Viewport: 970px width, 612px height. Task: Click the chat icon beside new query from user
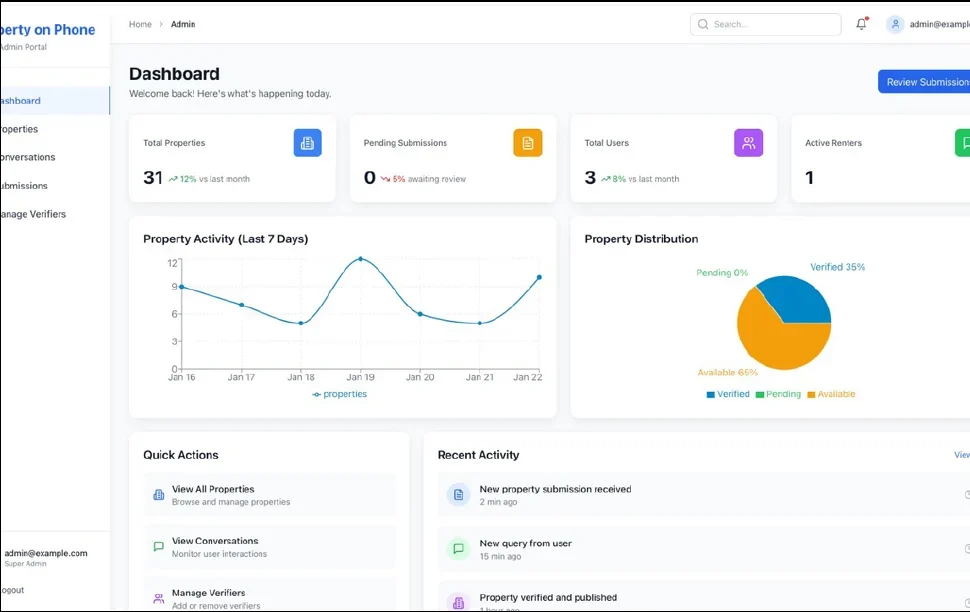[x=458, y=548]
